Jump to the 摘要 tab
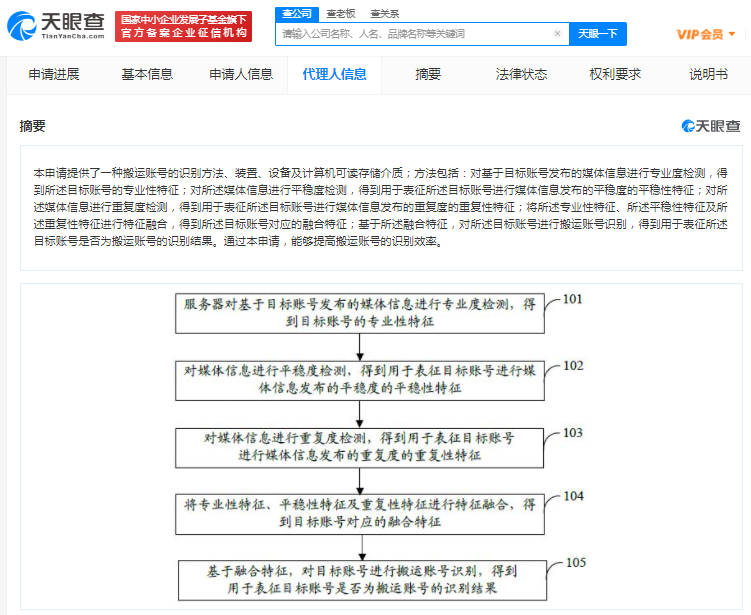751x615 pixels. click(x=428, y=74)
